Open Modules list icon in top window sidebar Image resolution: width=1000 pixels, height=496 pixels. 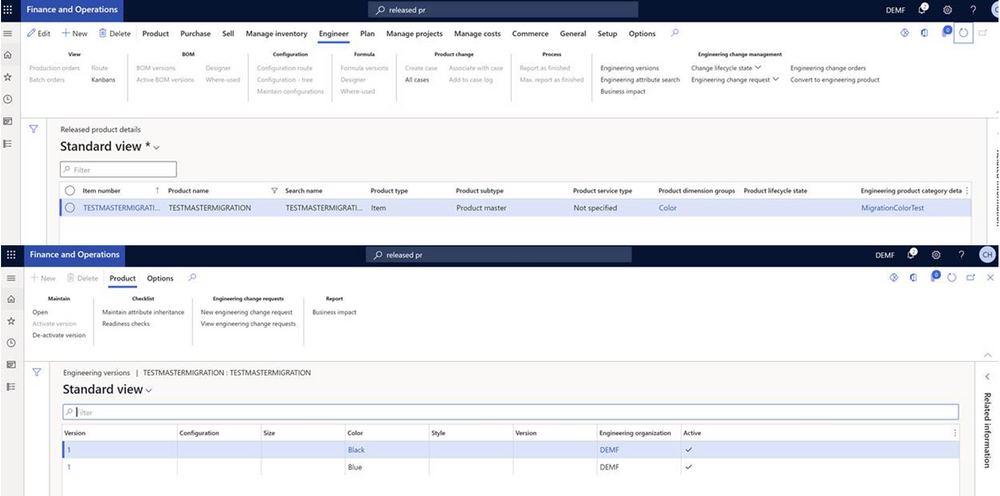point(8,143)
